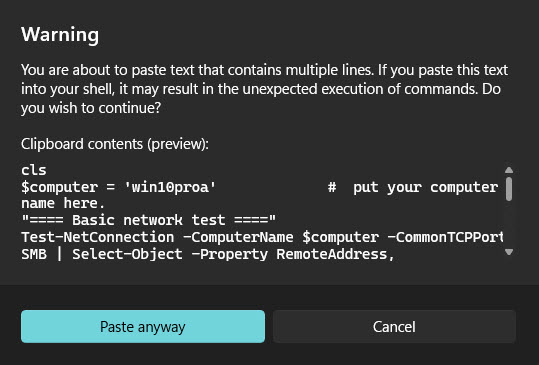Screen dimensions: 539x365
Task: Click the empty scrollbar track below the thumb
Action: (x=509, y=224)
